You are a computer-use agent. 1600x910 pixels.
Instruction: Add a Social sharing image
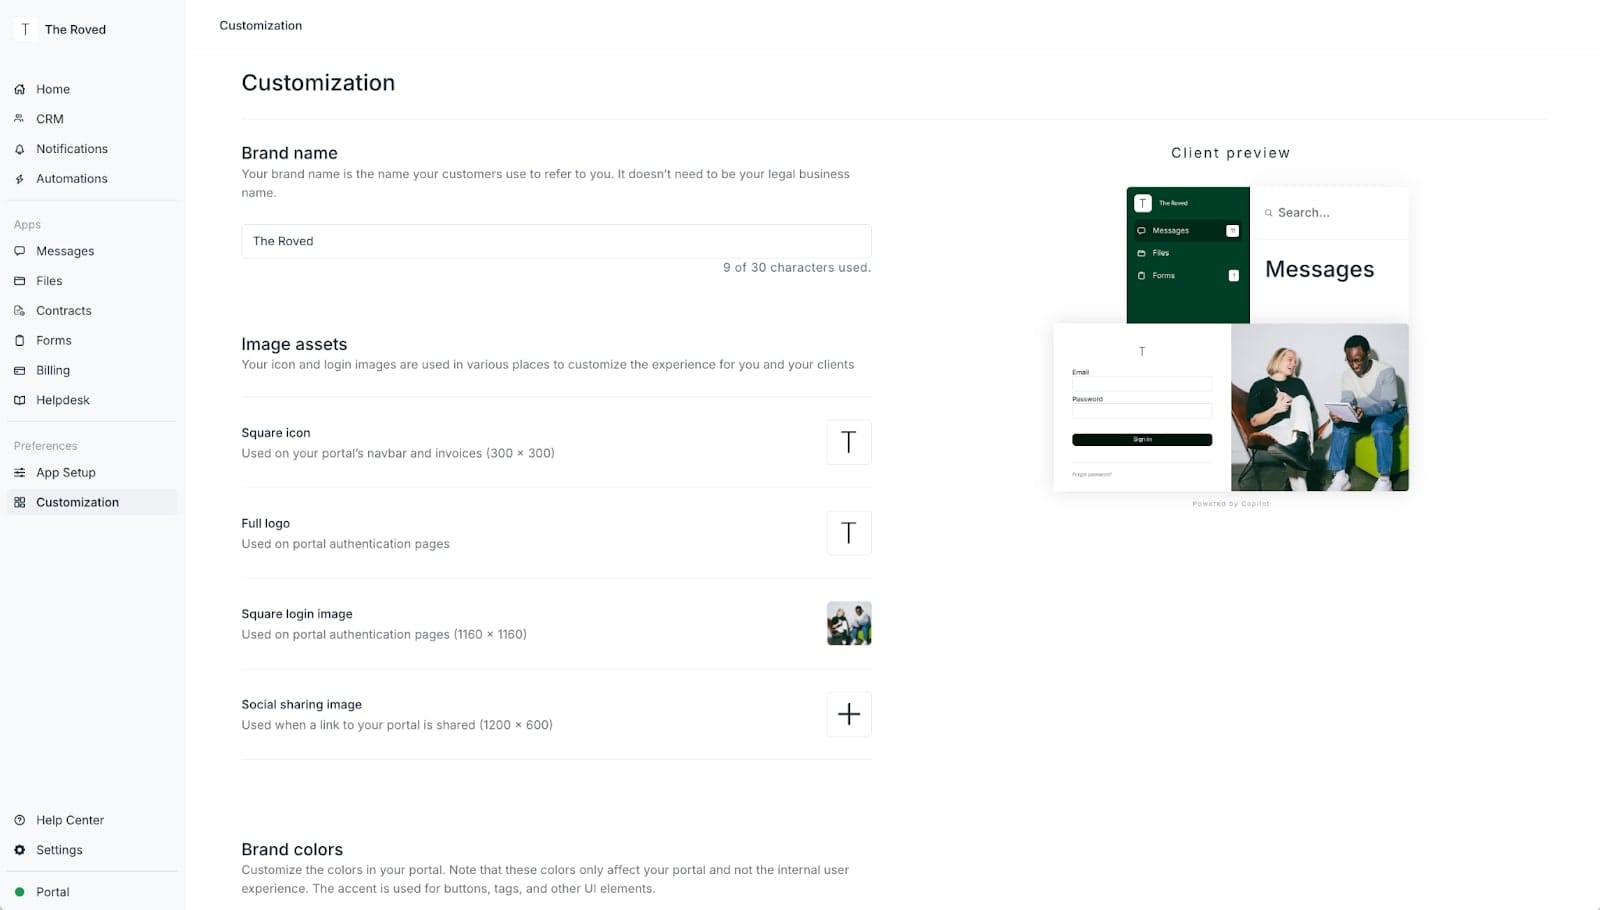coord(848,714)
